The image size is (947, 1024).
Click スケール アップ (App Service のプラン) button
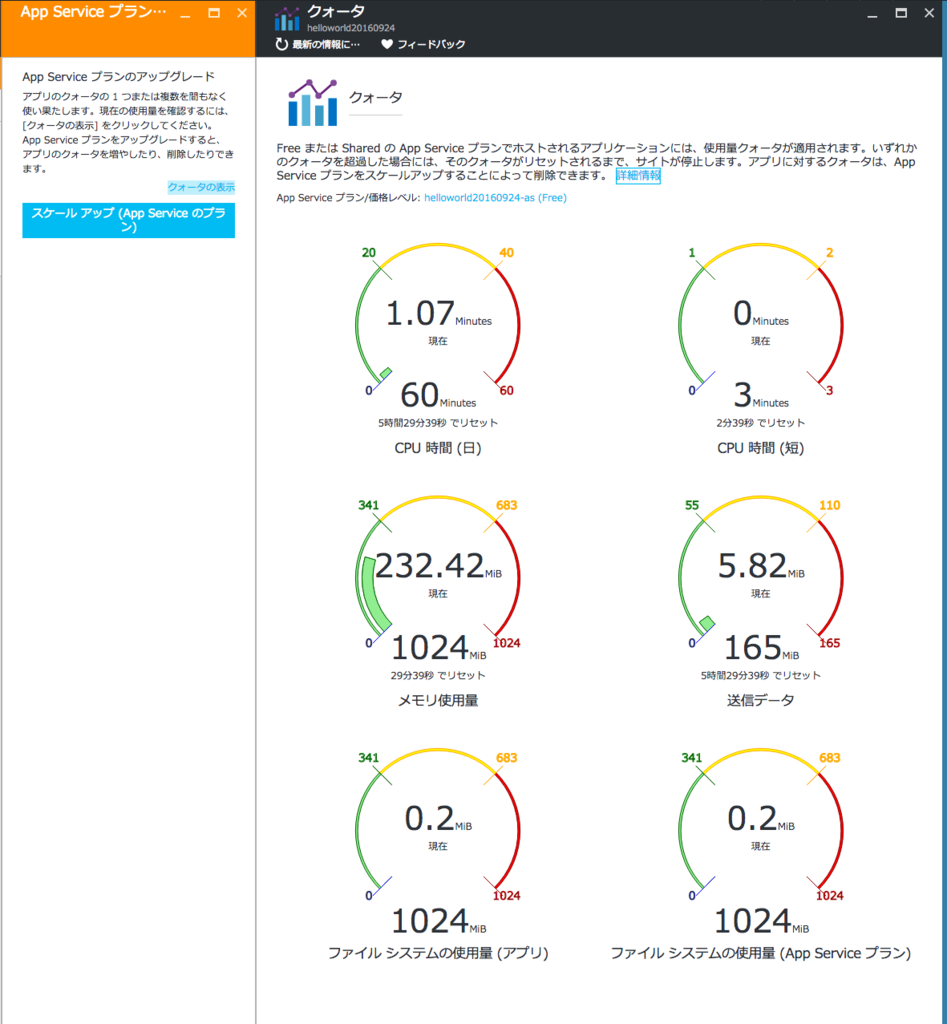coord(129,221)
